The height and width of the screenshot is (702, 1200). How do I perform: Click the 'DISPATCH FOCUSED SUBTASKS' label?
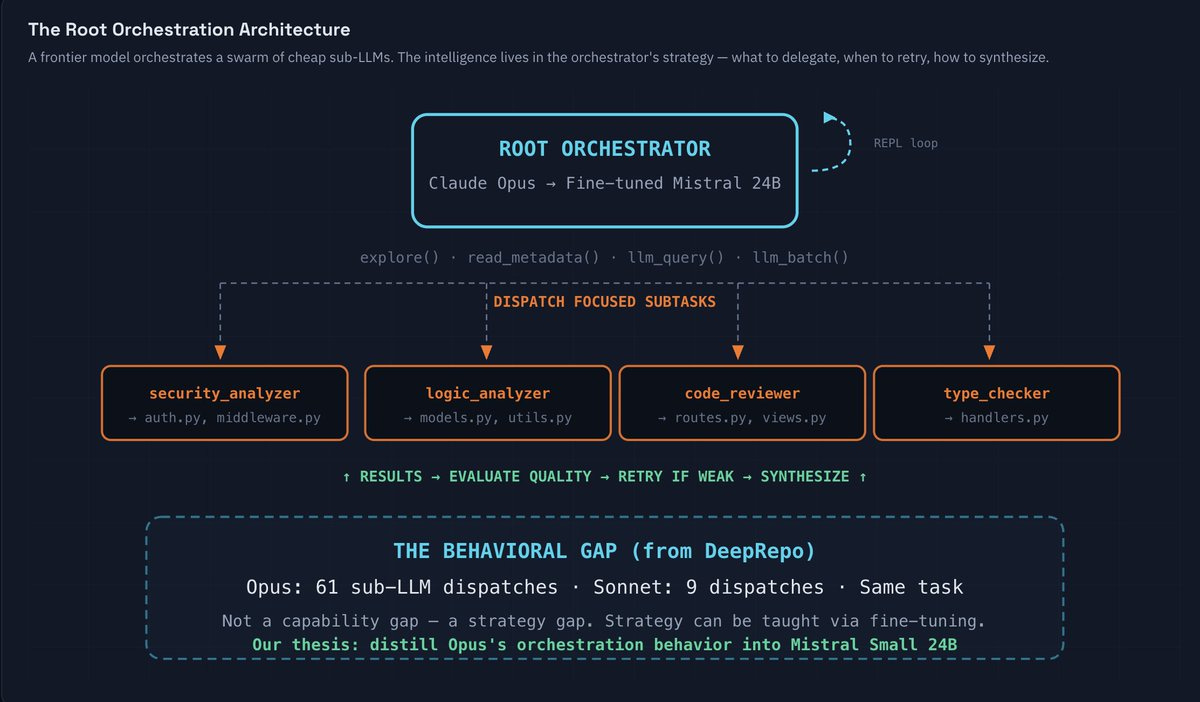[605, 301]
